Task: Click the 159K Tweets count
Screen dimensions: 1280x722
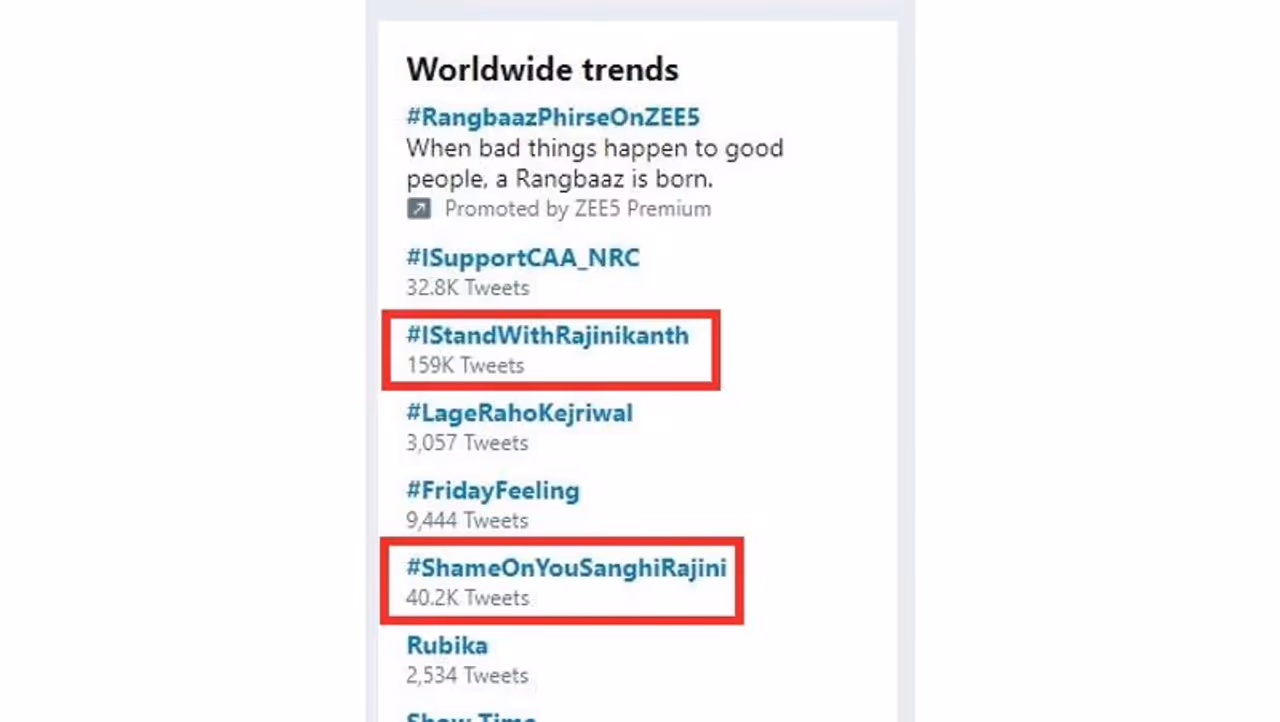Action: click(x=464, y=366)
